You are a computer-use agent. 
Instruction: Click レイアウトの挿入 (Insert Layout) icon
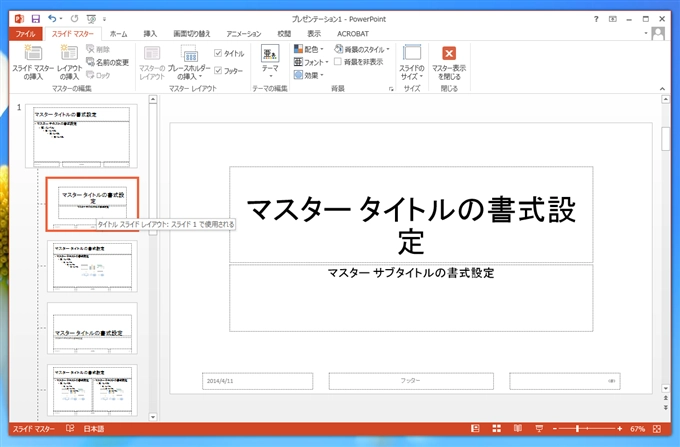69,62
